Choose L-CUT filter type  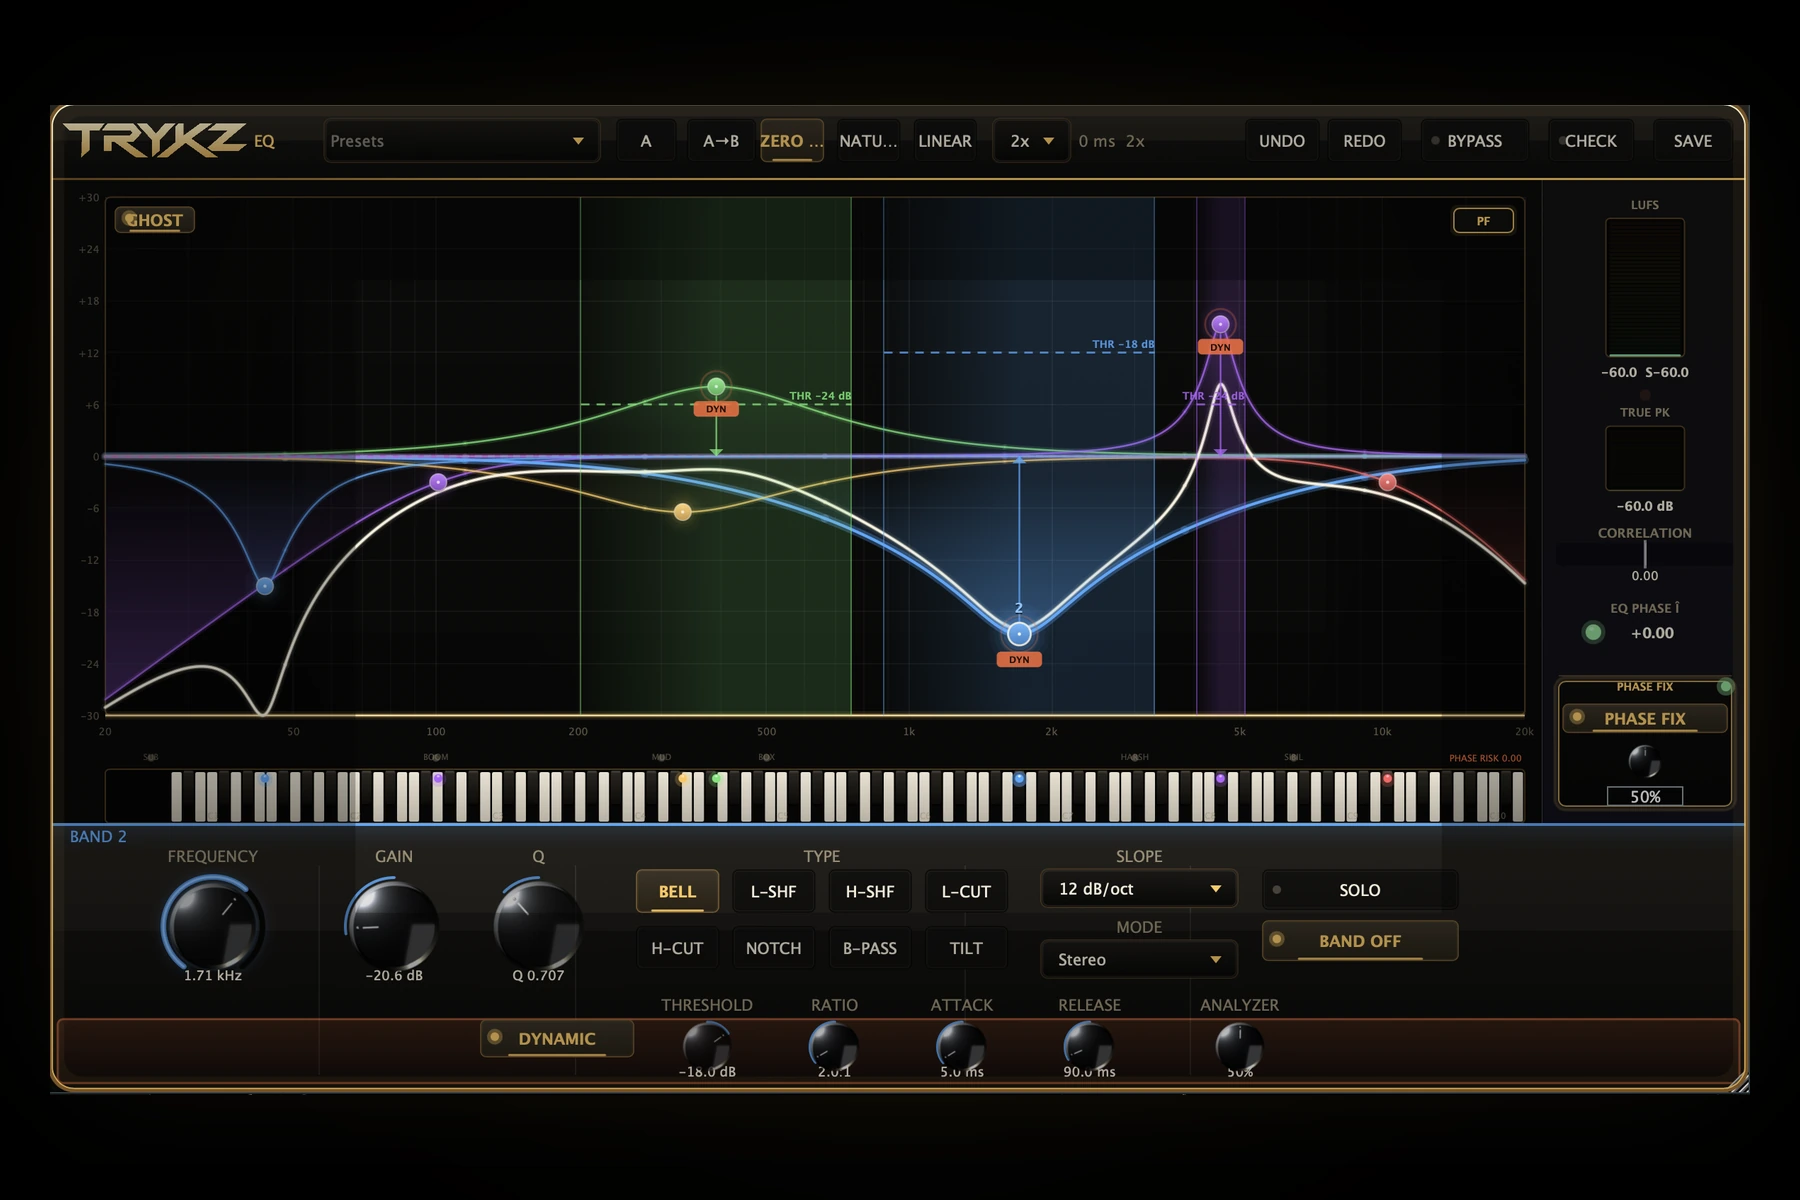click(966, 891)
